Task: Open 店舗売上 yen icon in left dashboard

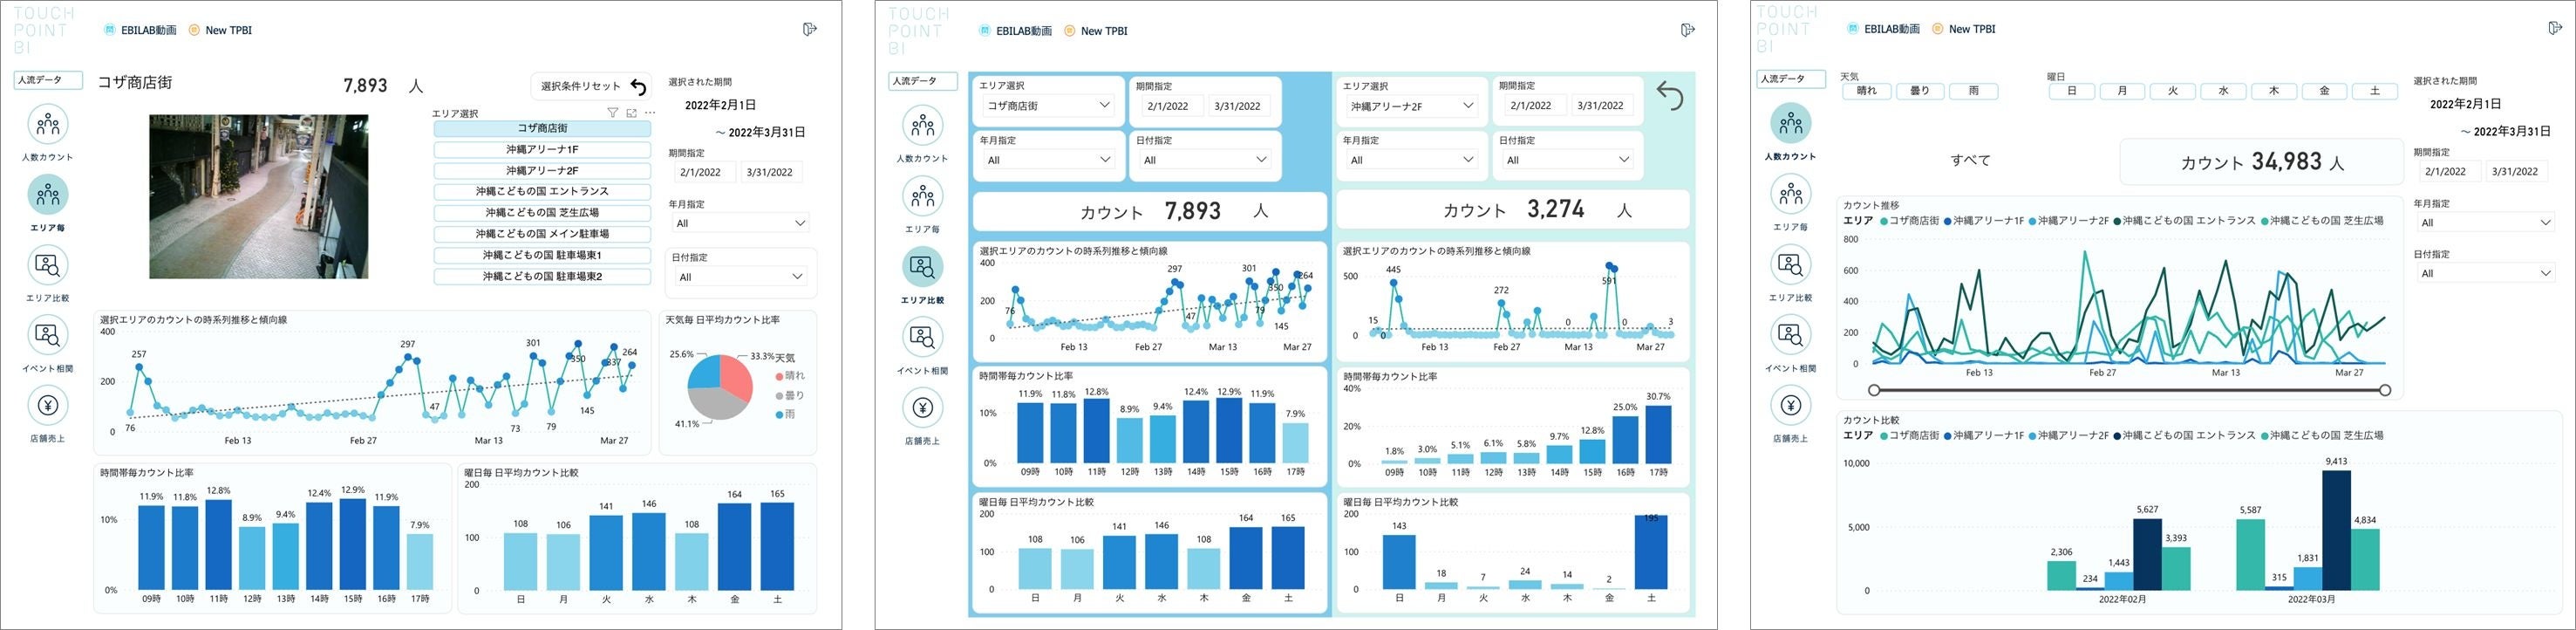Action: pyautogui.click(x=47, y=405)
